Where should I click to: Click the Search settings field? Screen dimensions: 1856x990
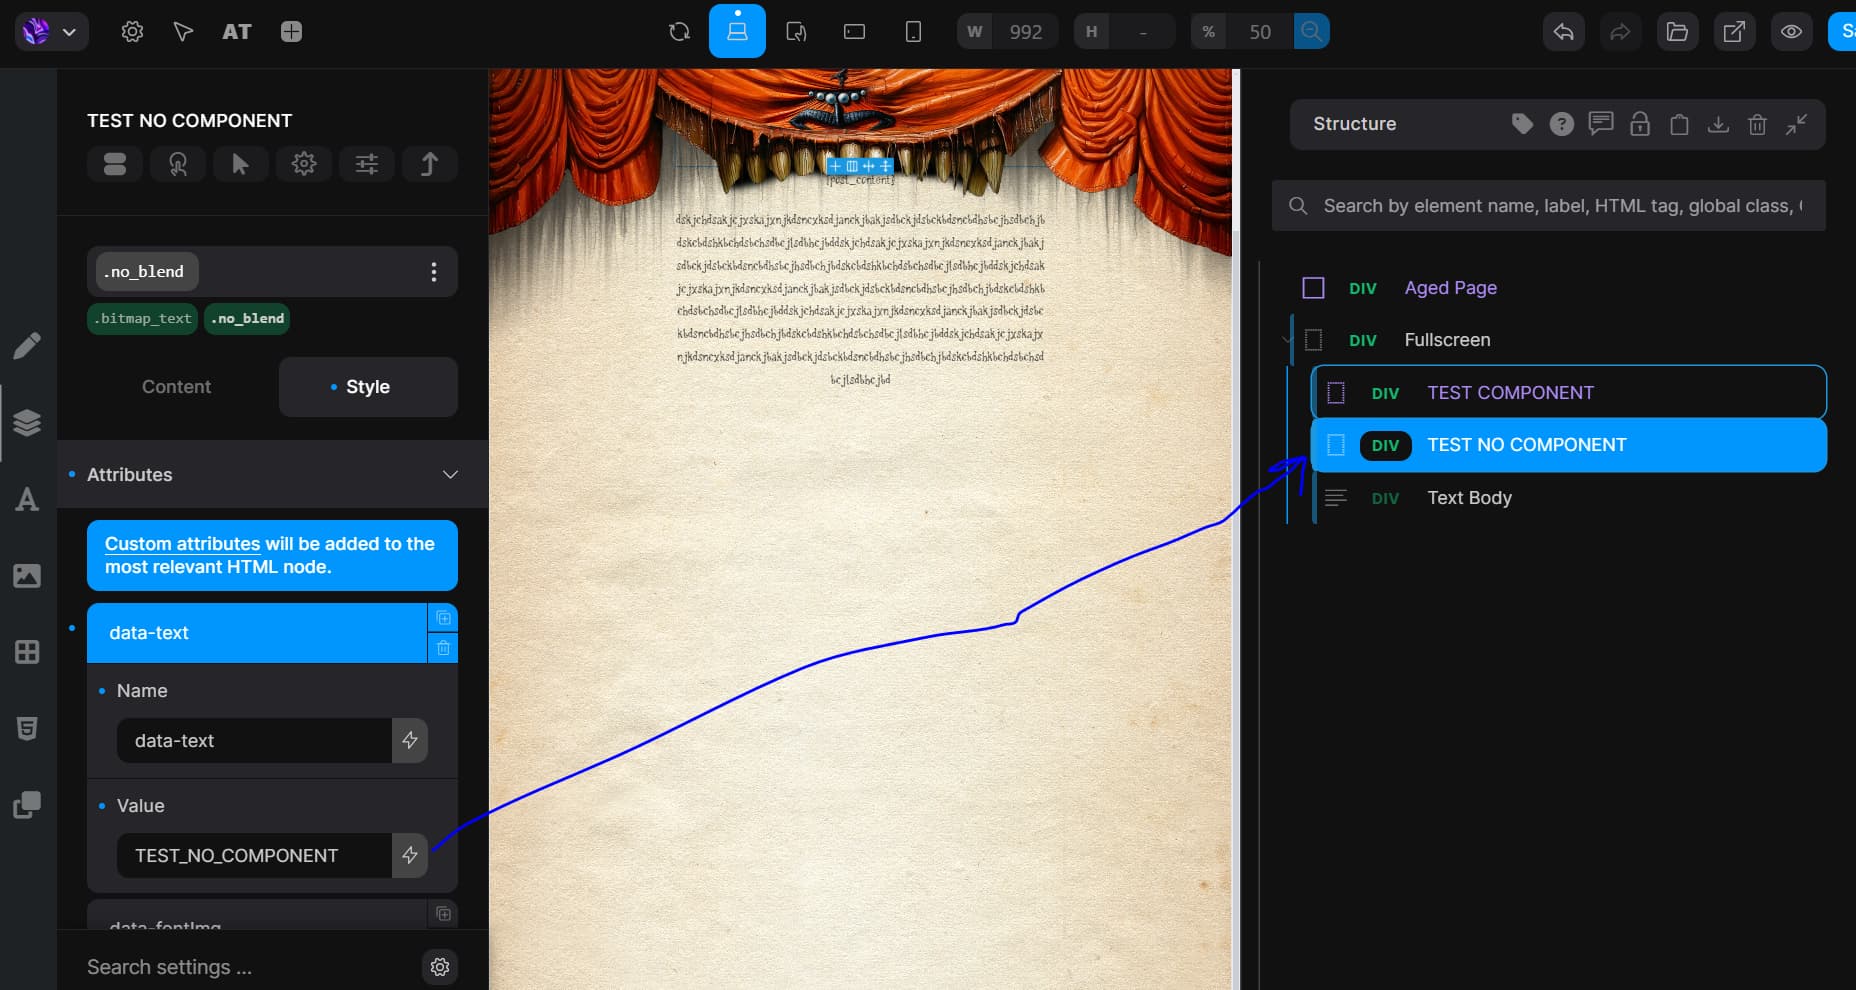pos(248,967)
